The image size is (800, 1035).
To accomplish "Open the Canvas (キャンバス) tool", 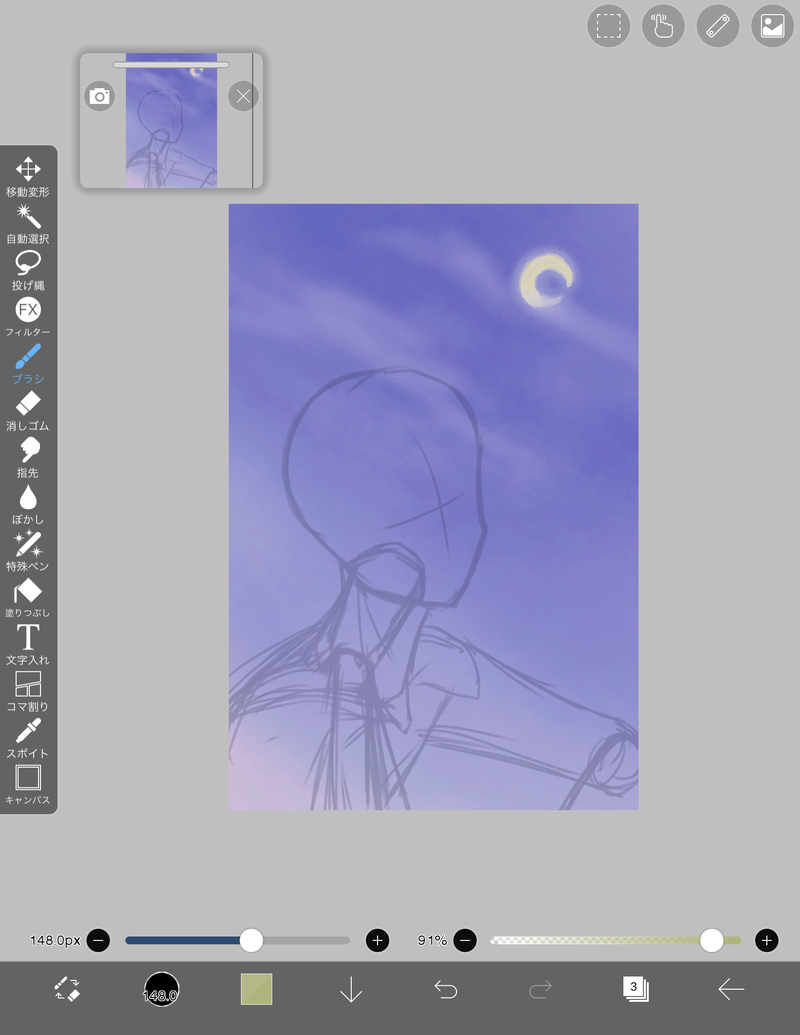I will [28, 785].
